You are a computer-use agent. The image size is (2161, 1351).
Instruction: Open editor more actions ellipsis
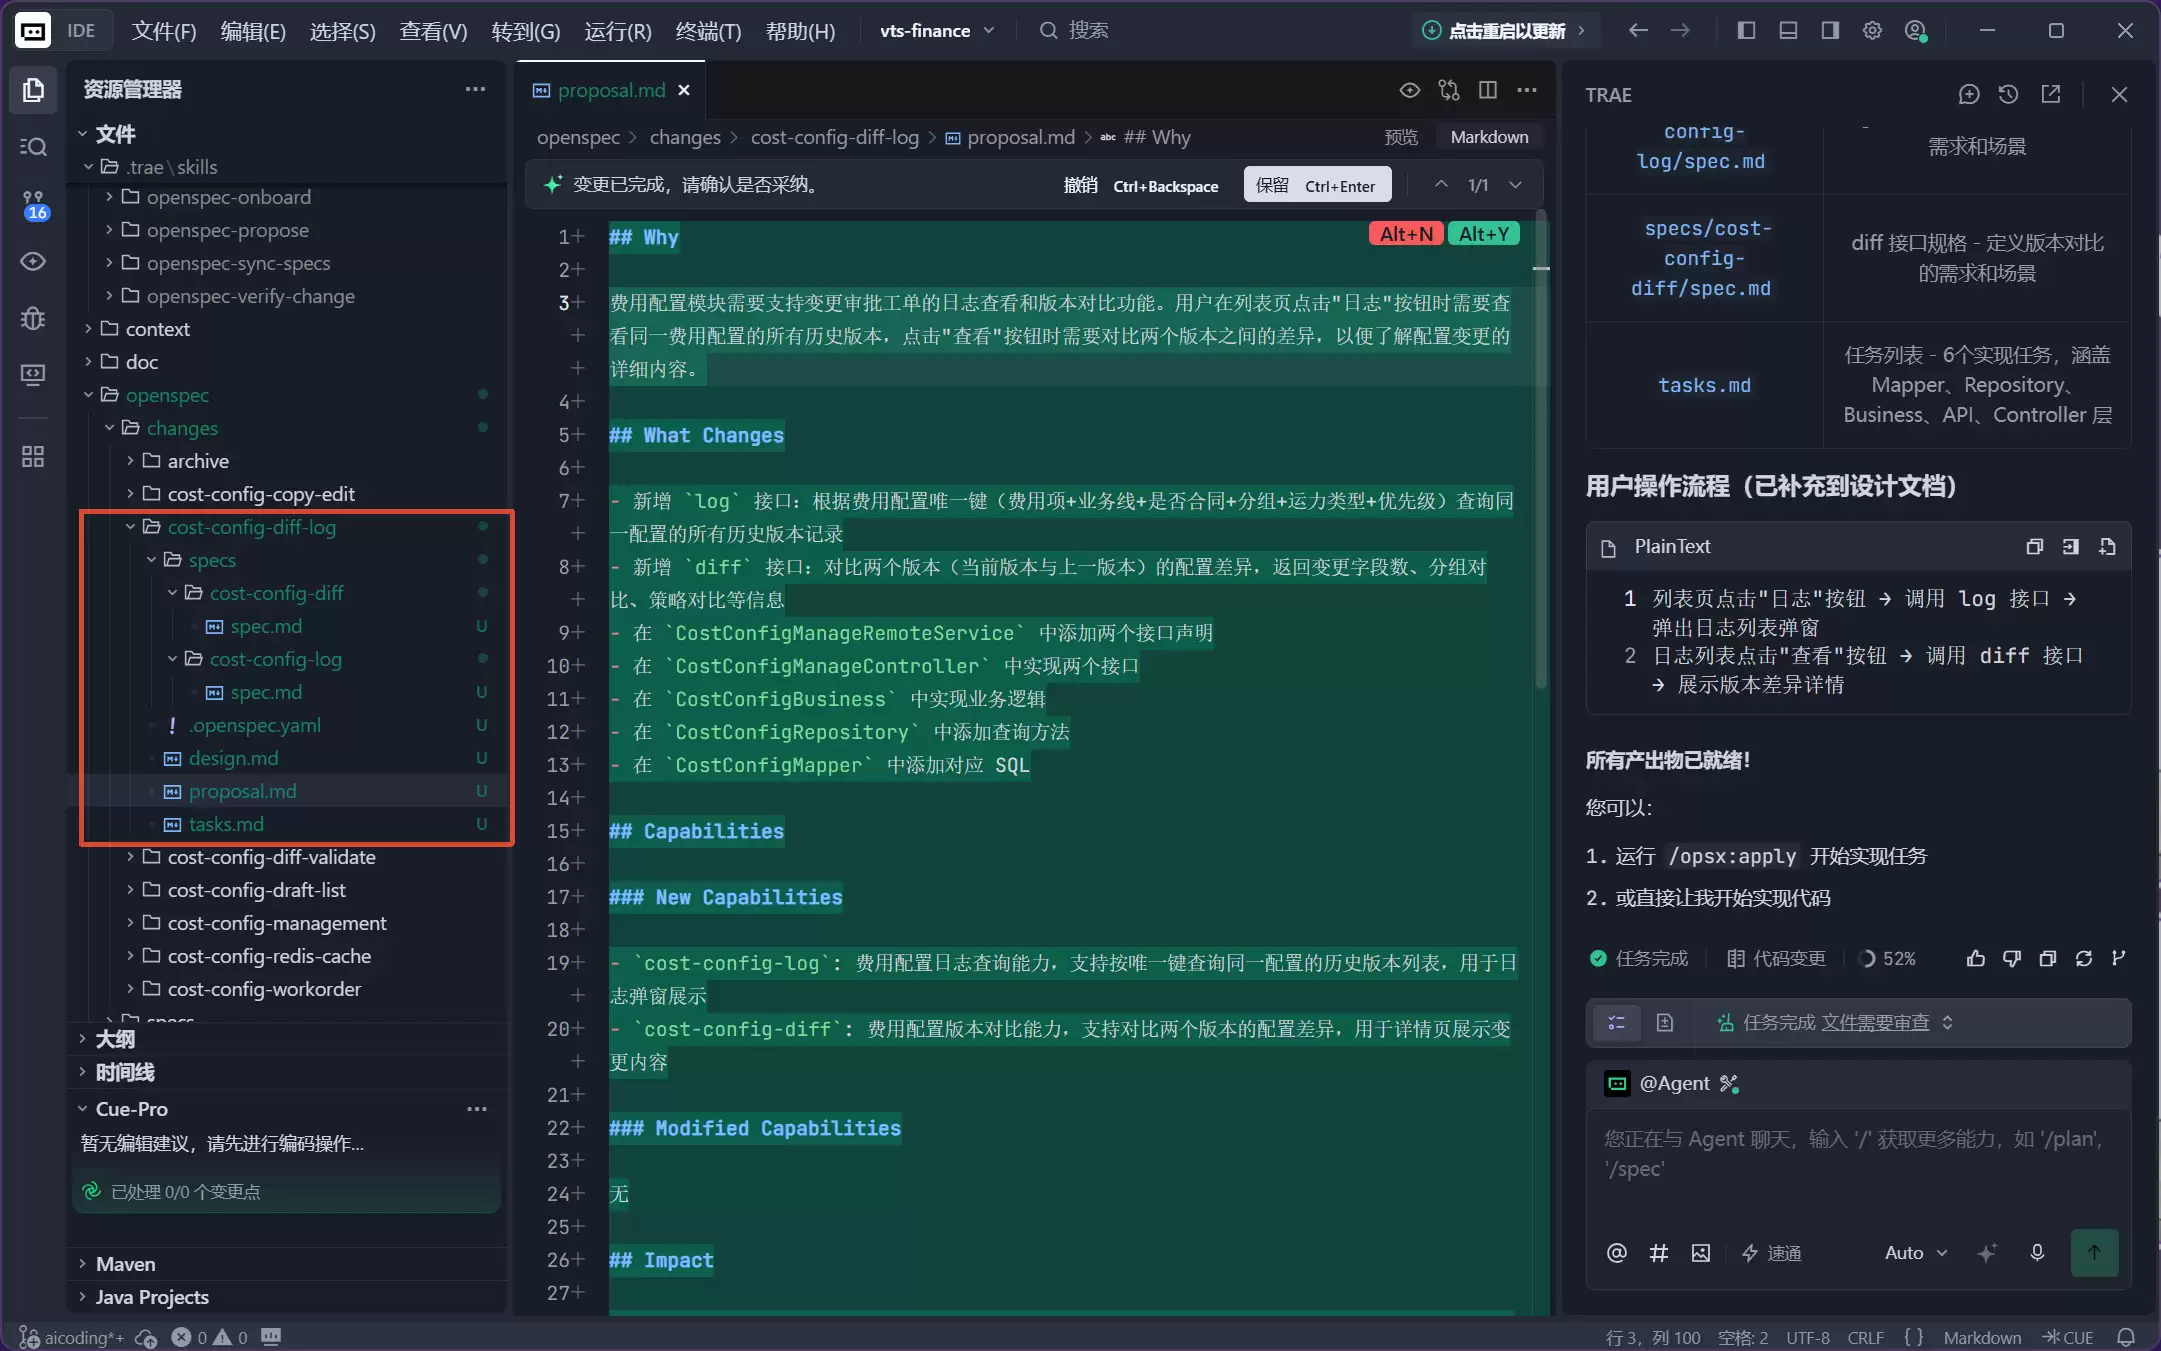click(x=1527, y=90)
